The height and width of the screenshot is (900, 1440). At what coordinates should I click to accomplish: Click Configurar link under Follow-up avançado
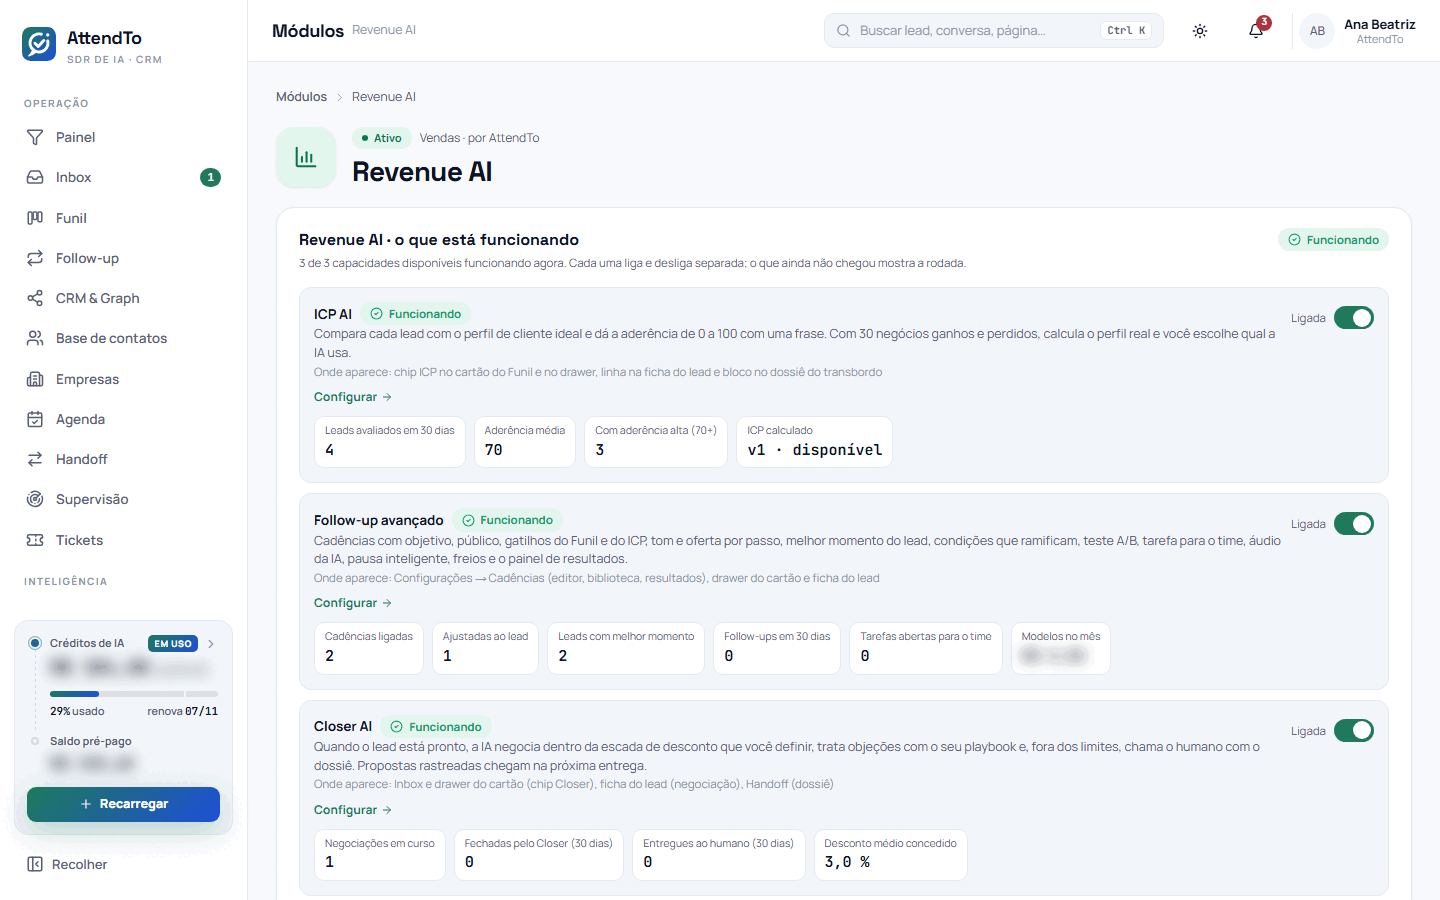(x=353, y=603)
